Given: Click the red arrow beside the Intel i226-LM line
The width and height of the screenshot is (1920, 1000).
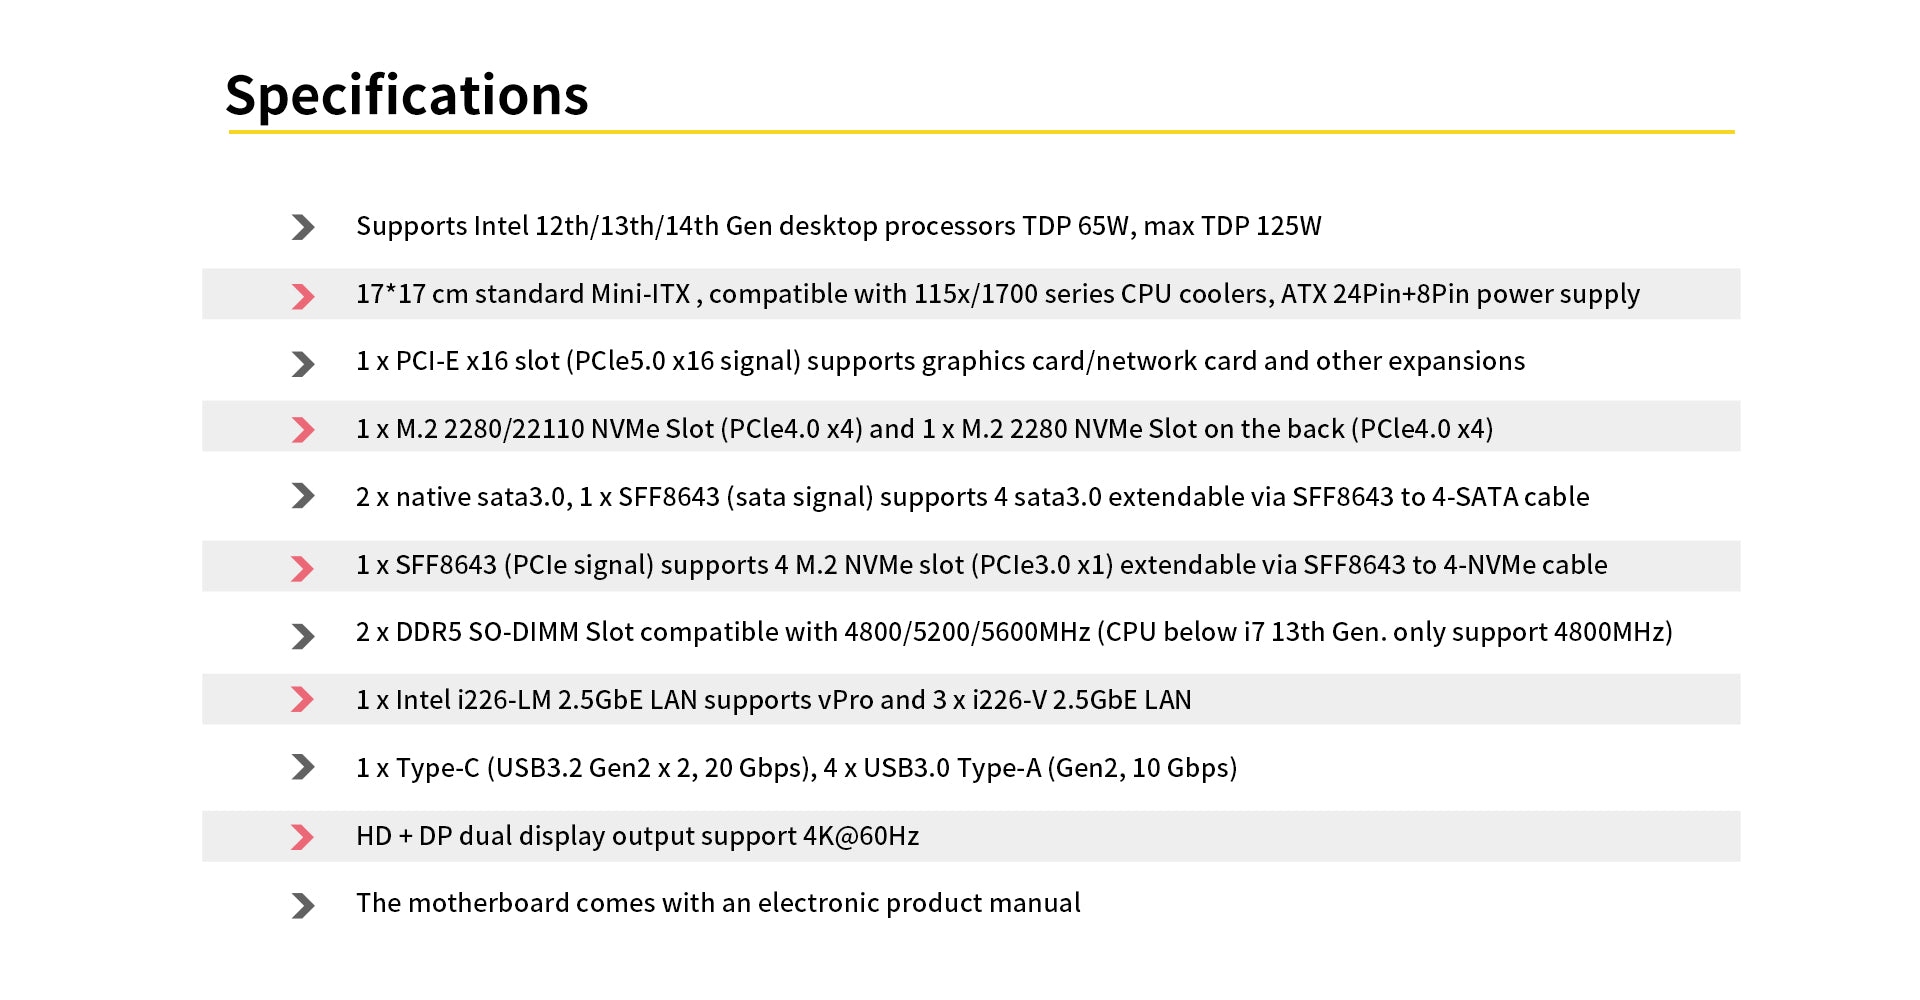Looking at the screenshot, I should pos(302,699).
